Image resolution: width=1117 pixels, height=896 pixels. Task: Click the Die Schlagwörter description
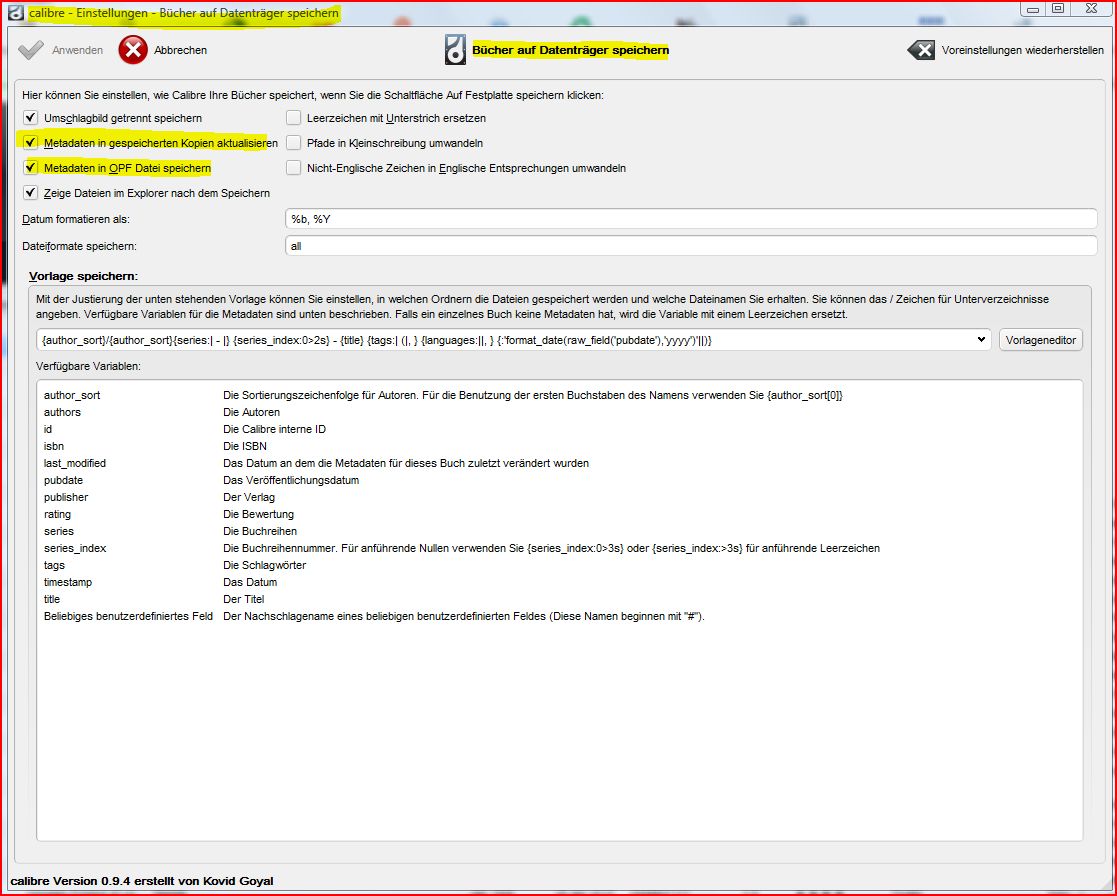[264, 566]
